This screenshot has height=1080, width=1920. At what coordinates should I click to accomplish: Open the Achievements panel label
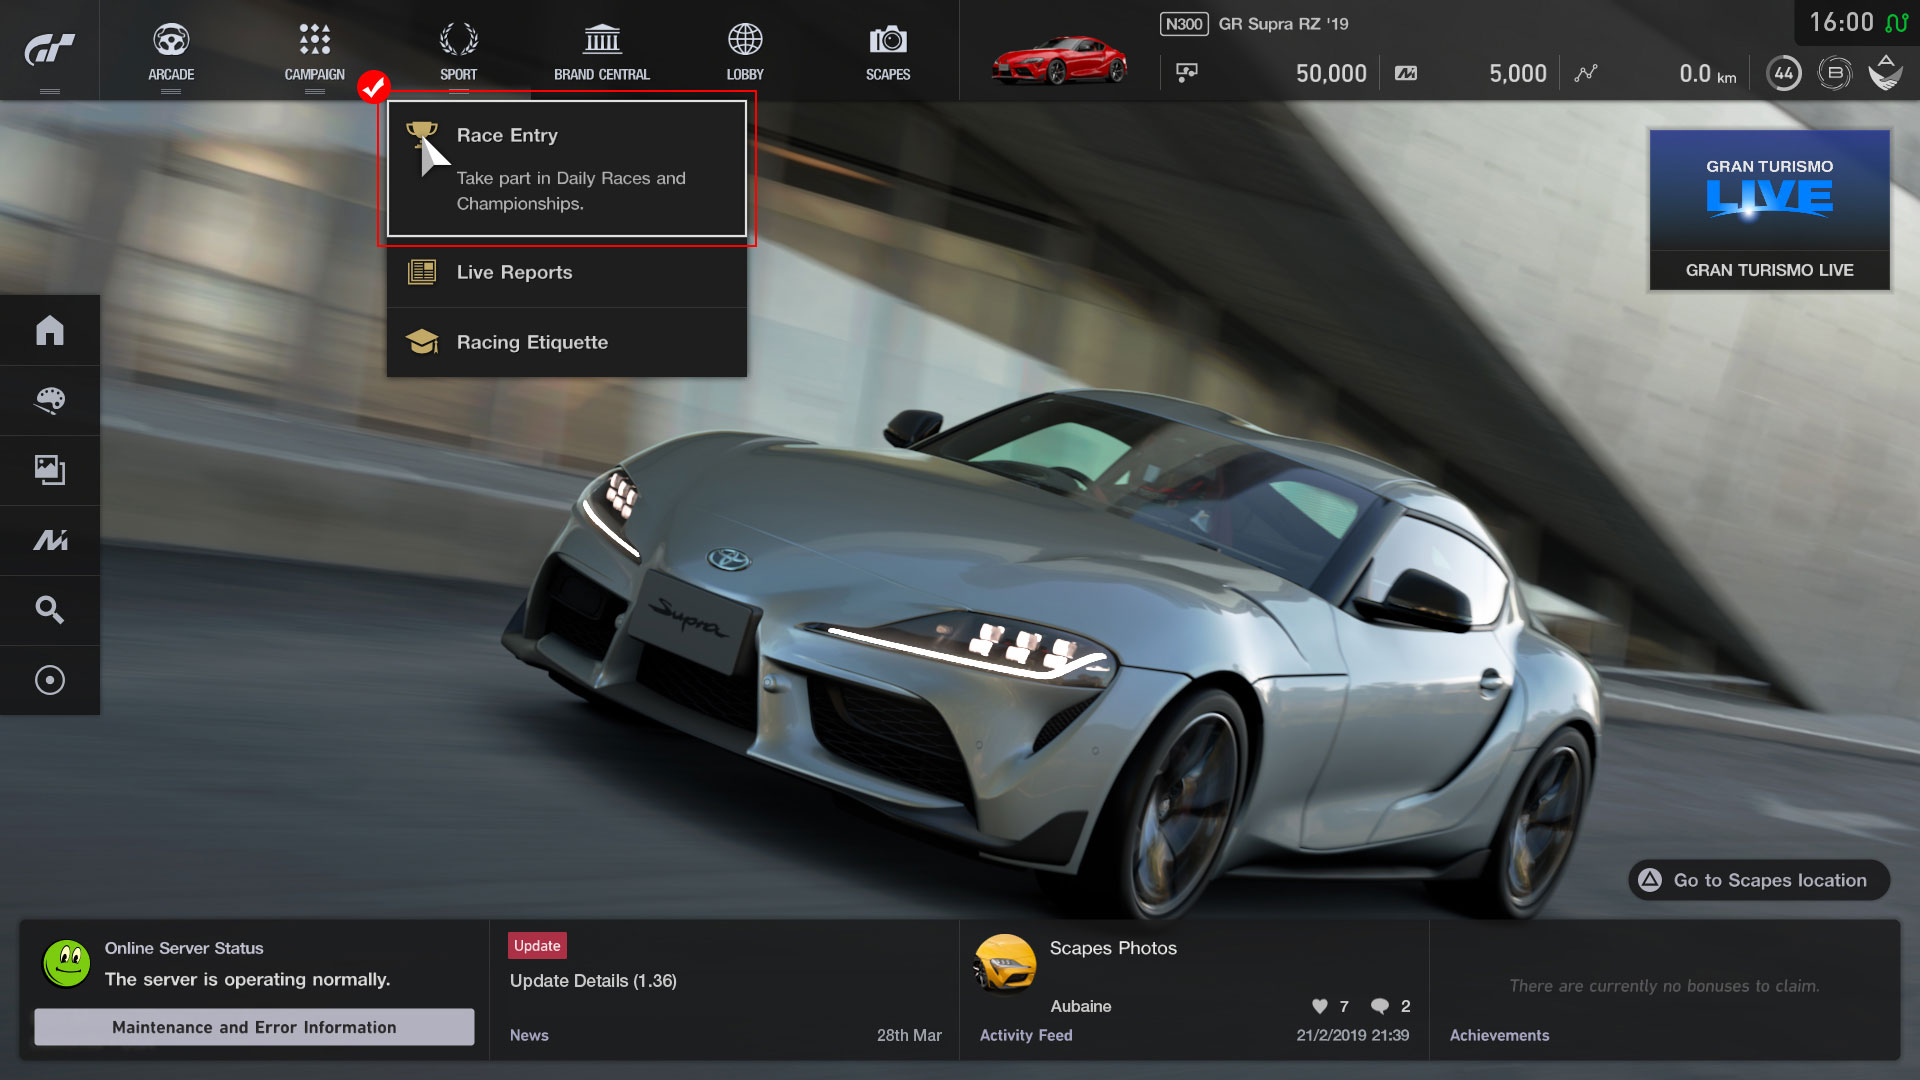pos(1500,1035)
